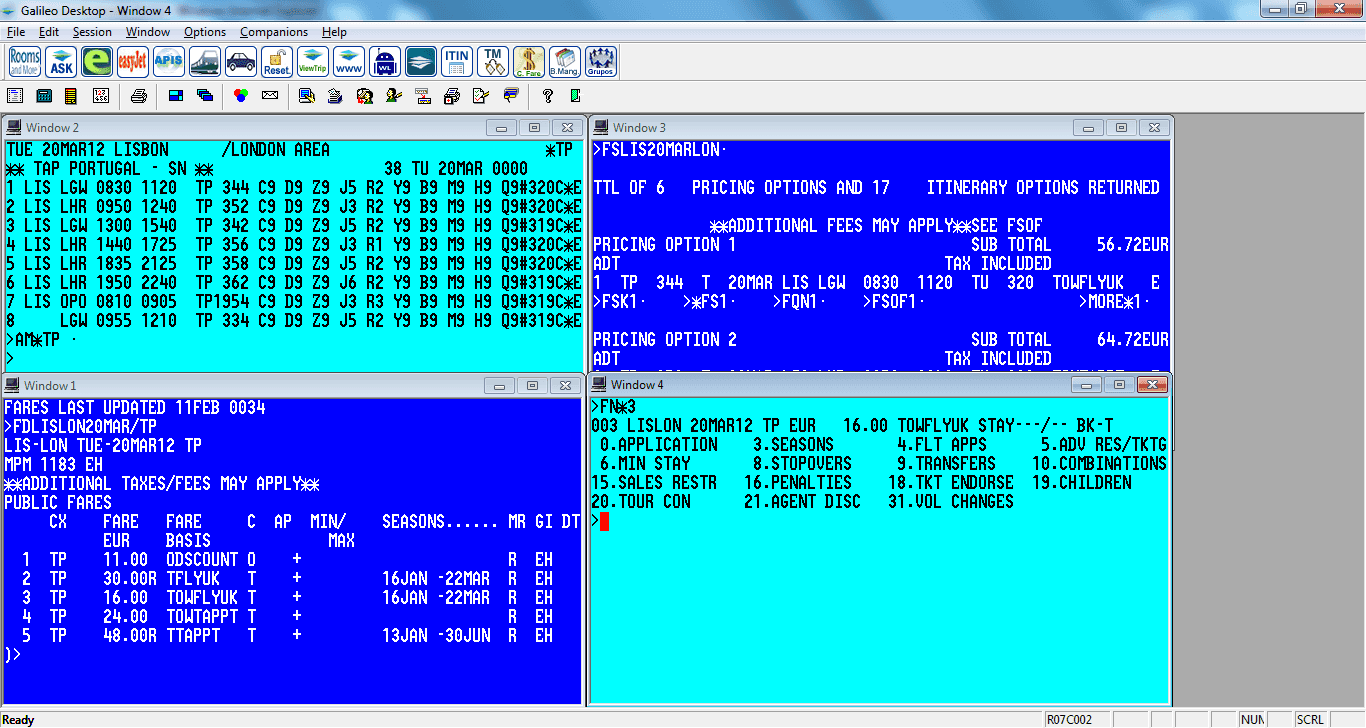The width and height of the screenshot is (1366, 728).
Task: Click the >FSK1 link in Window 3
Action: (620, 301)
